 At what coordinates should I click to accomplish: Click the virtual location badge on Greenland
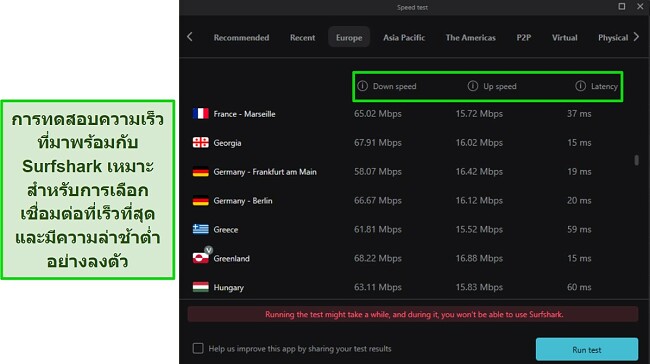[x=209, y=250]
